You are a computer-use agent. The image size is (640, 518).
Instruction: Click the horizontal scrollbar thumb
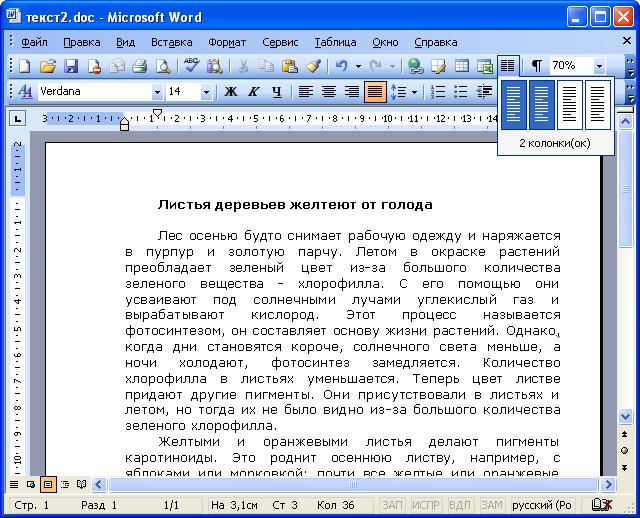(353, 485)
